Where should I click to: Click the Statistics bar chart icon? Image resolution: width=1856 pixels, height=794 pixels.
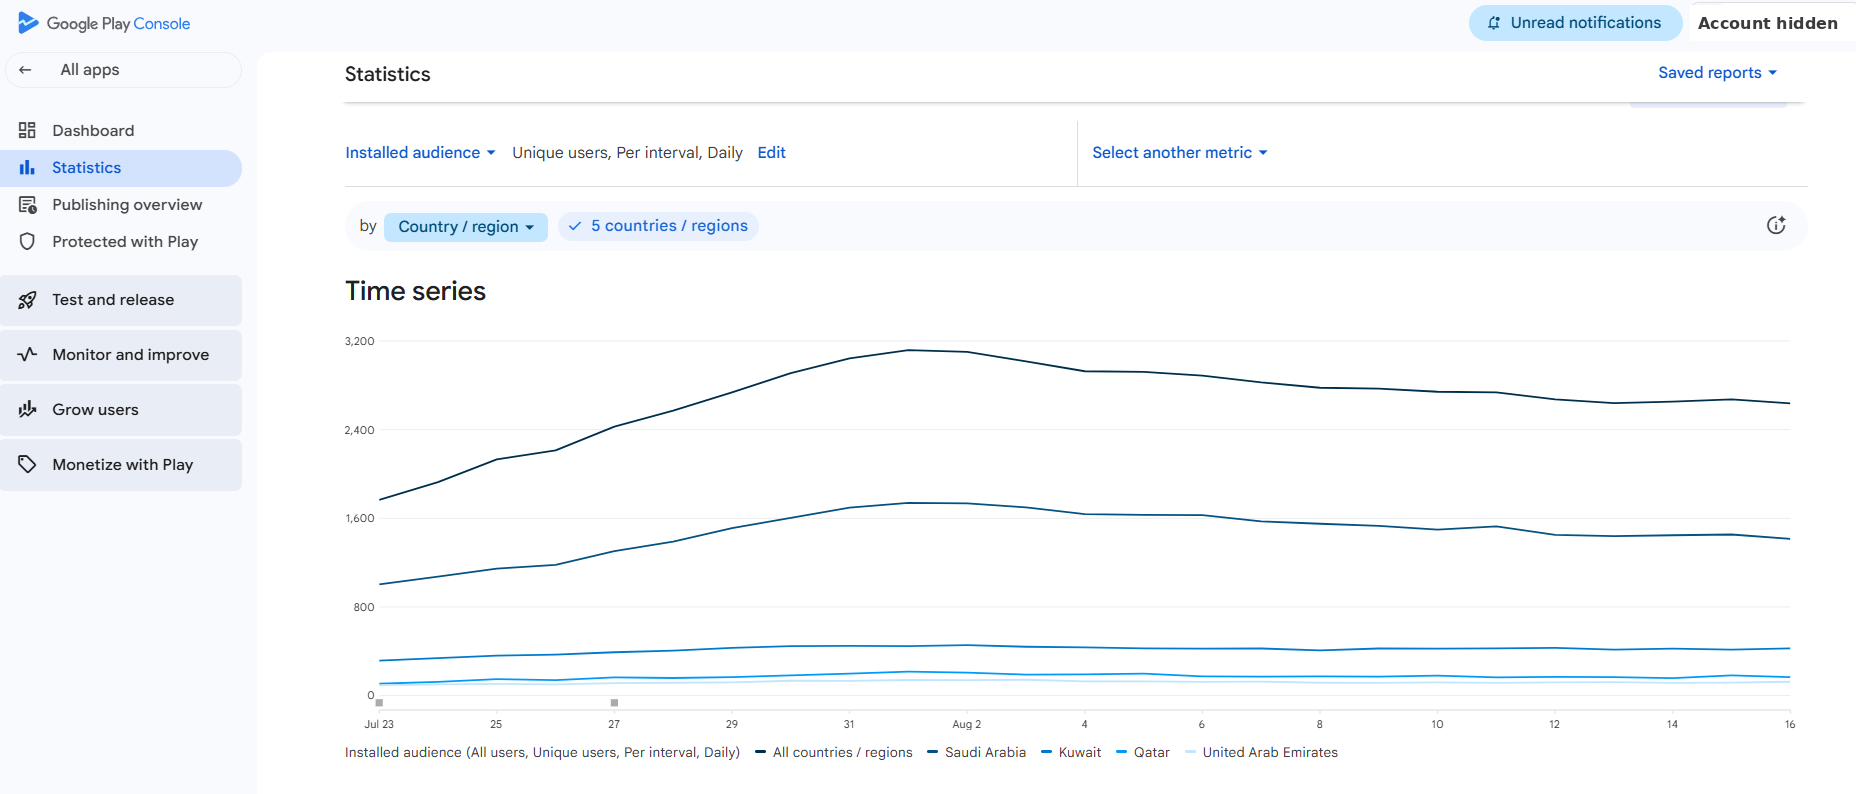click(x=27, y=168)
